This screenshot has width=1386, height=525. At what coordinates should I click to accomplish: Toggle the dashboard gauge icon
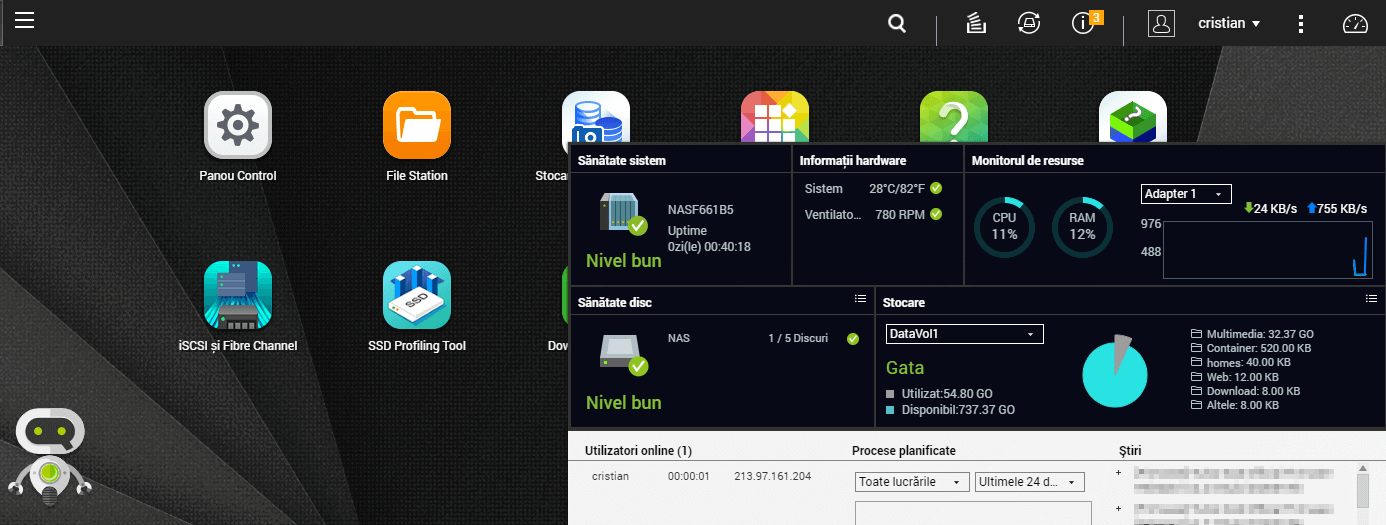1354,23
